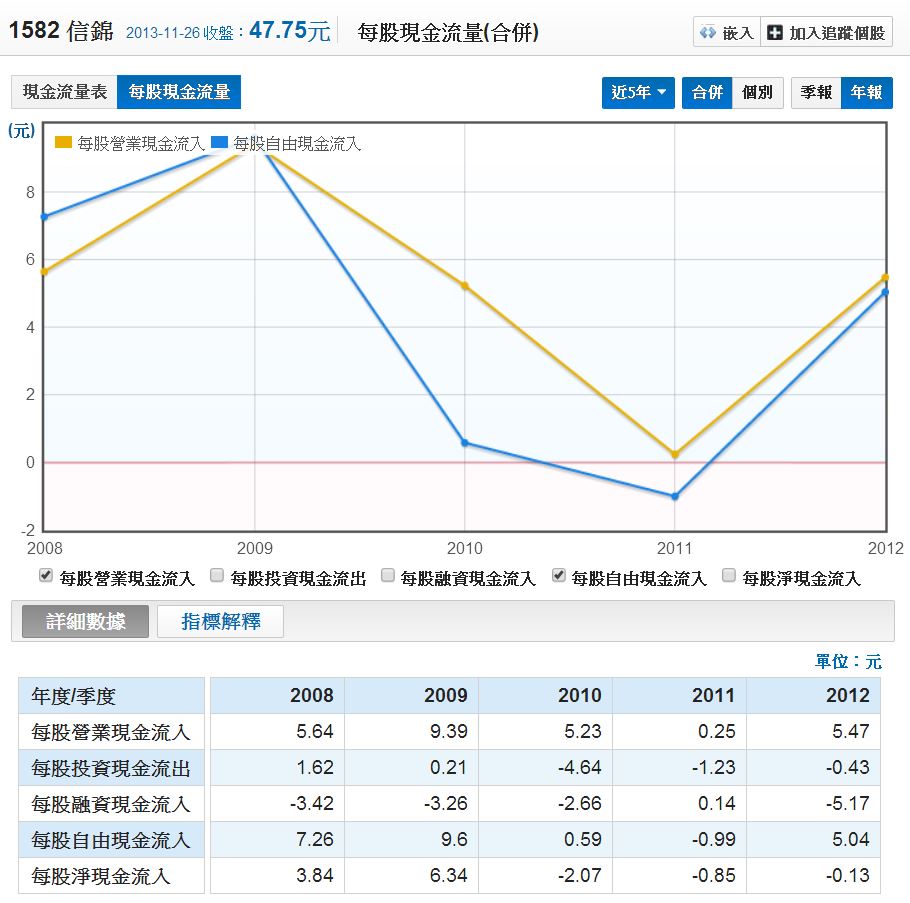The width and height of the screenshot is (910, 903).
Task: Open the 近5年 period dropdown
Action: tap(638, 93)
